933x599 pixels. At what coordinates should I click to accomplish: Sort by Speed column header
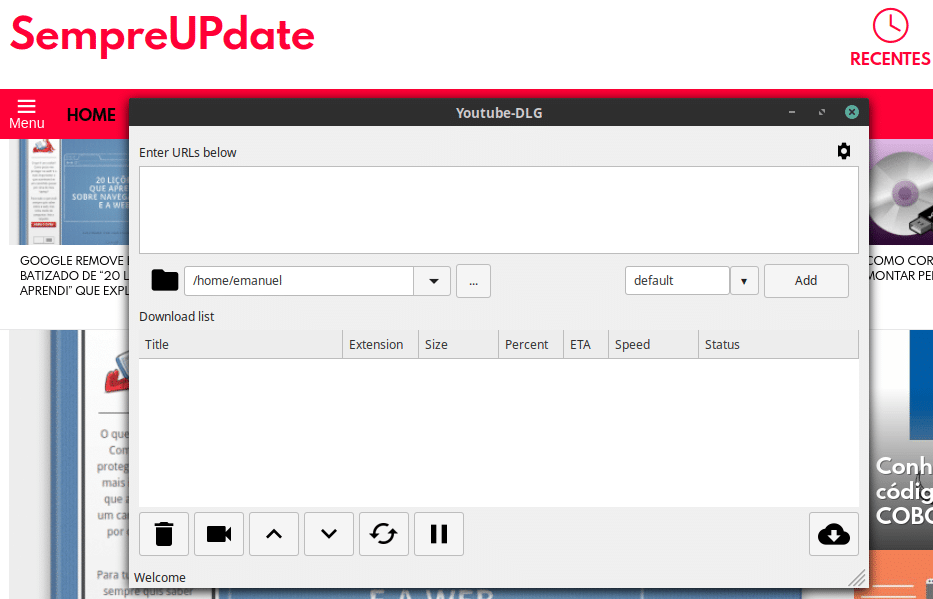point(653,344)
